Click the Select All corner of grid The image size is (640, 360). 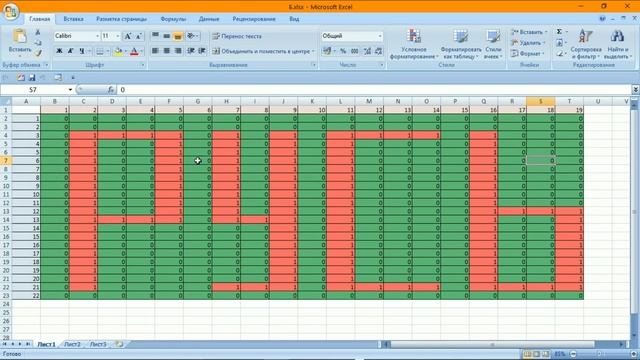click(6, 101)
